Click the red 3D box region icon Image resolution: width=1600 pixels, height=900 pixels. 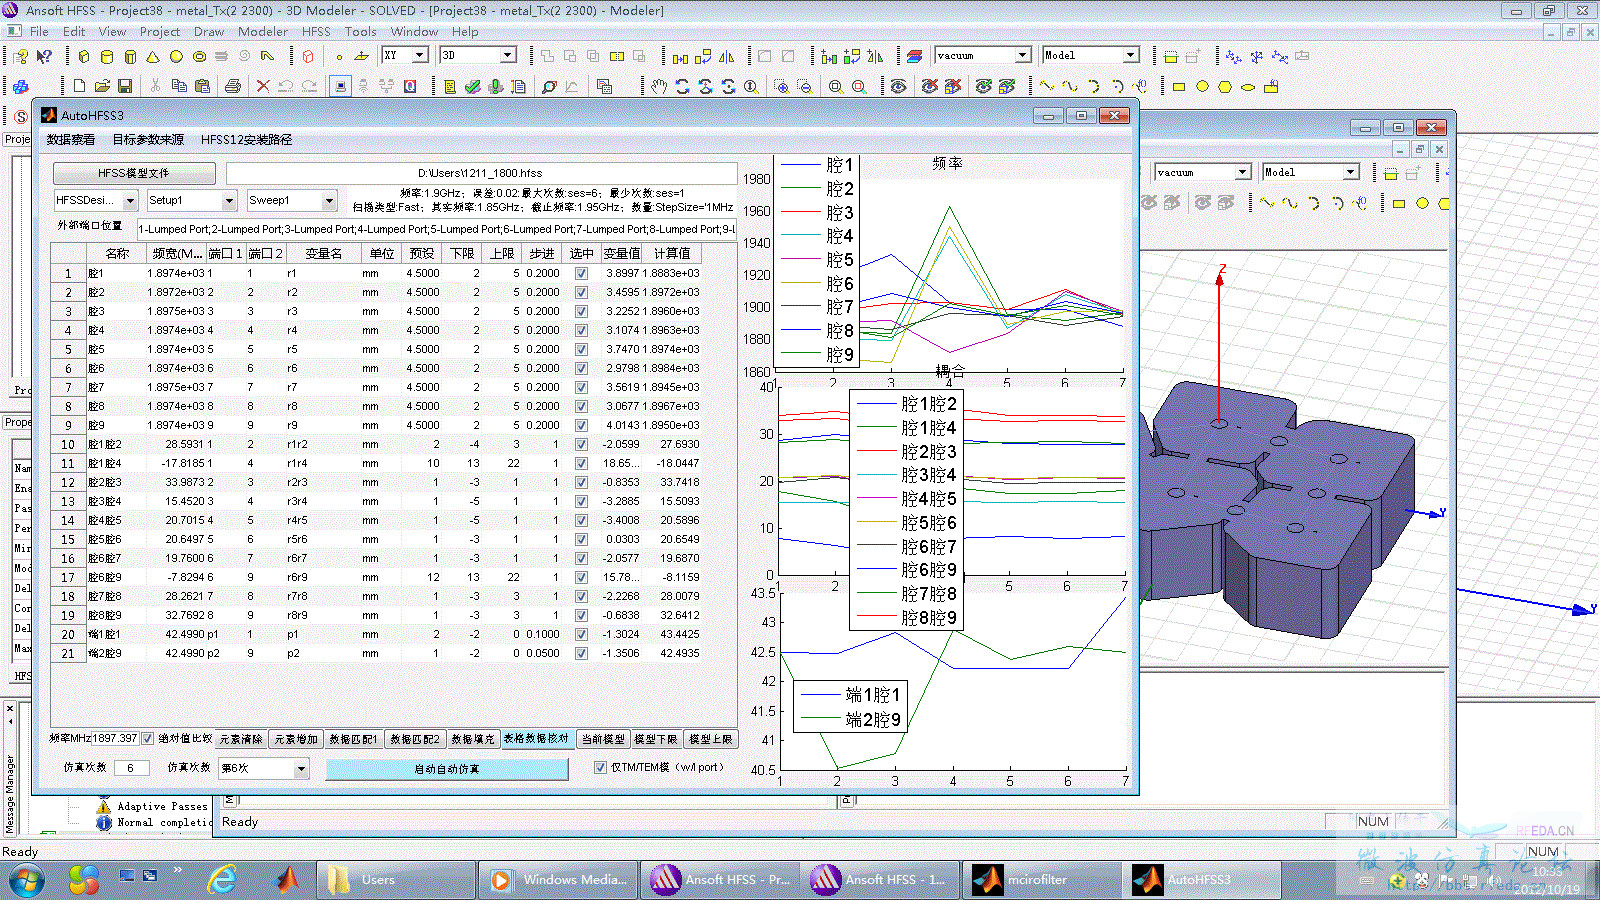(308, 57)
